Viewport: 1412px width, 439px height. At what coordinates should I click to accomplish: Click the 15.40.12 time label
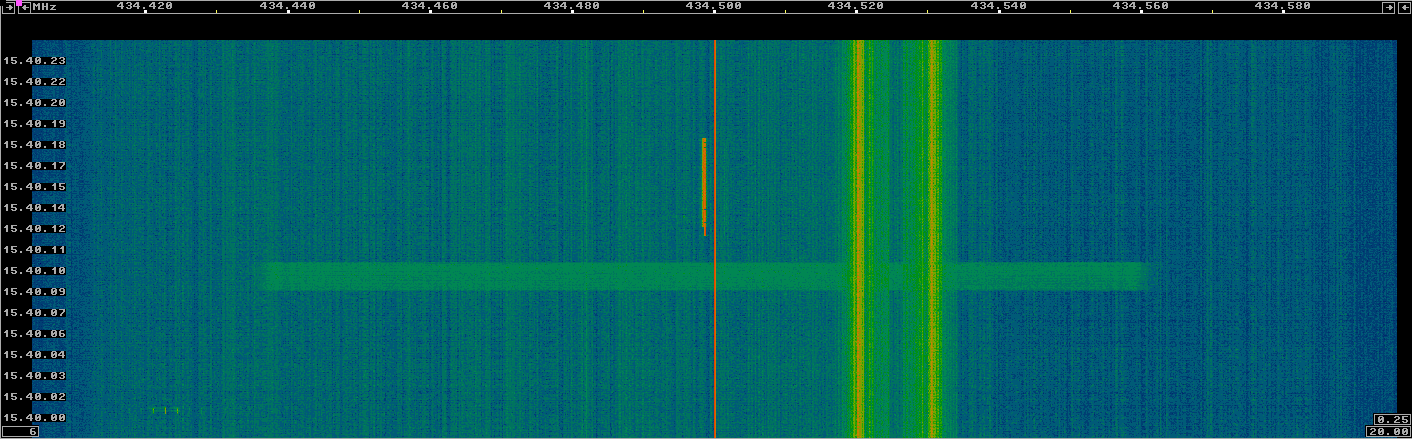(34, 228)
